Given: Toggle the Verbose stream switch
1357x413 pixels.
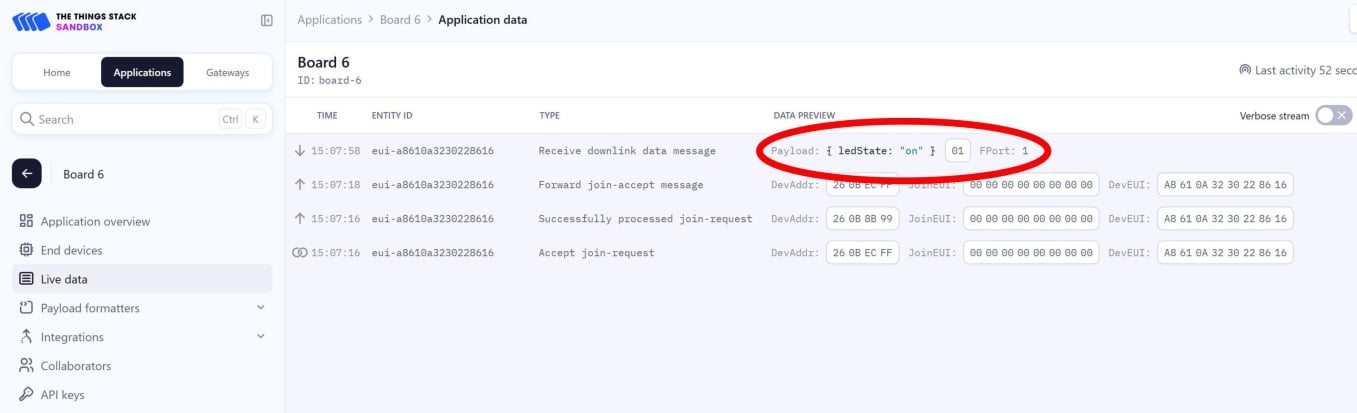Looking at the screenshot, I should coord(1333,115).
